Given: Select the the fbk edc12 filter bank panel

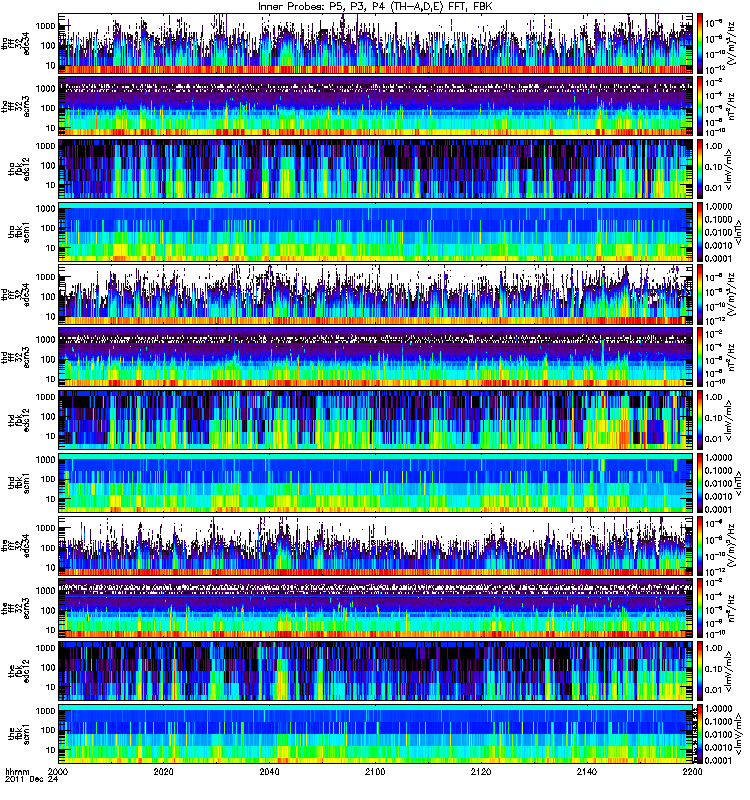Looking at the screenshot, I should pos(376,671).
